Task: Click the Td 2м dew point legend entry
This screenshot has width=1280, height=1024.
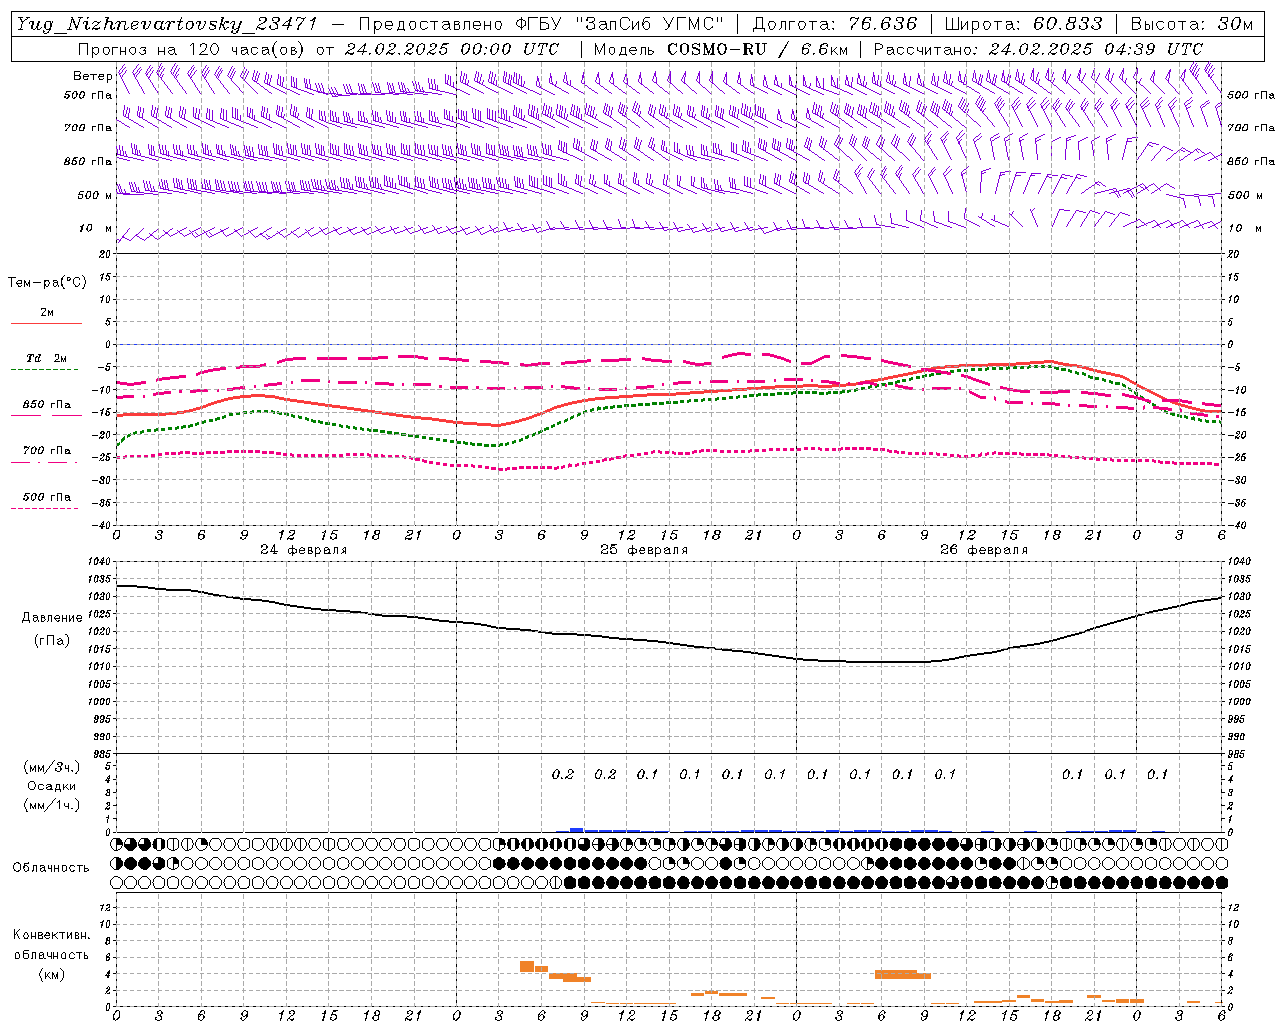Action: coord(47,358)
